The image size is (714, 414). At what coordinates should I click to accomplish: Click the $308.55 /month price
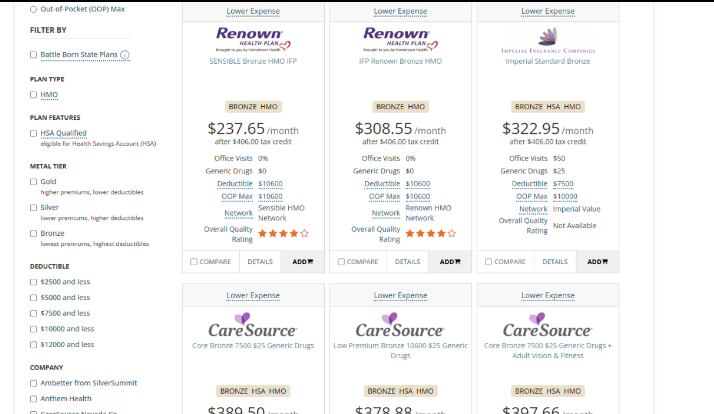tap(401, 129)
